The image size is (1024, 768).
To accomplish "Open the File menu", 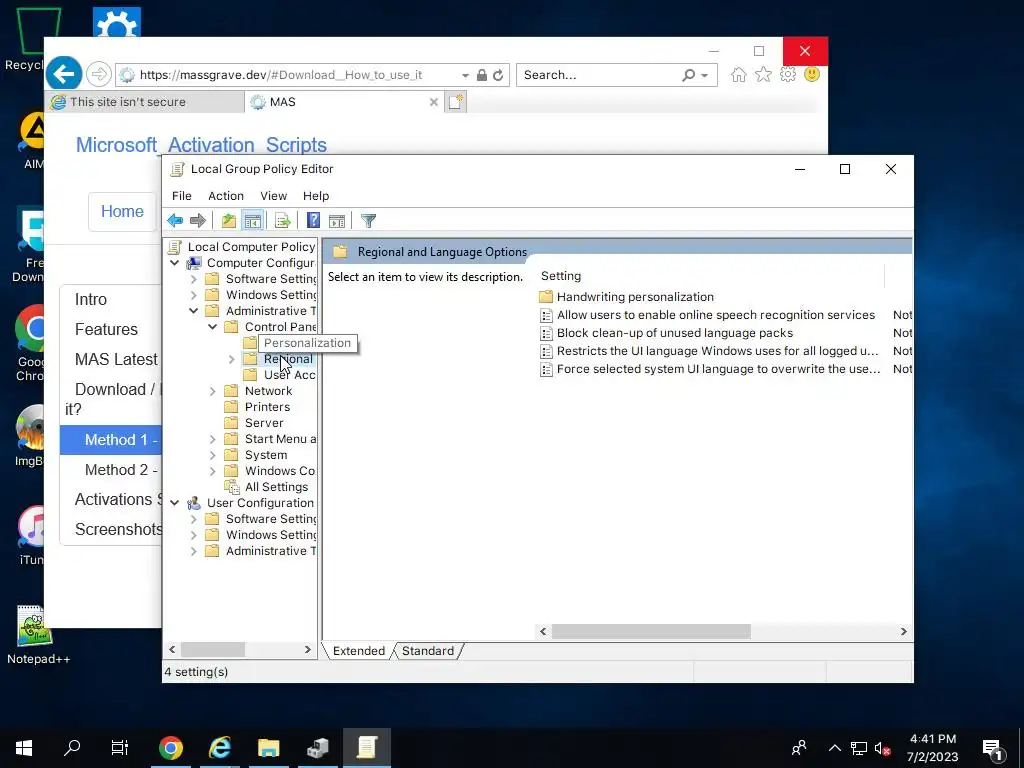I will pos(182,196).
